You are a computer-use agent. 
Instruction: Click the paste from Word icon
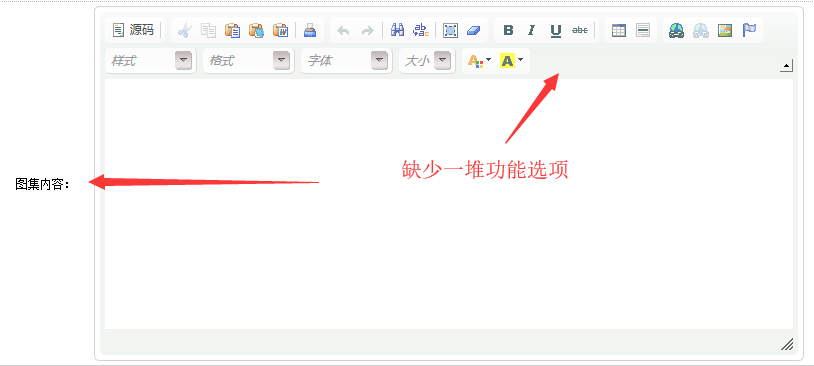click(x=281, y=30)
